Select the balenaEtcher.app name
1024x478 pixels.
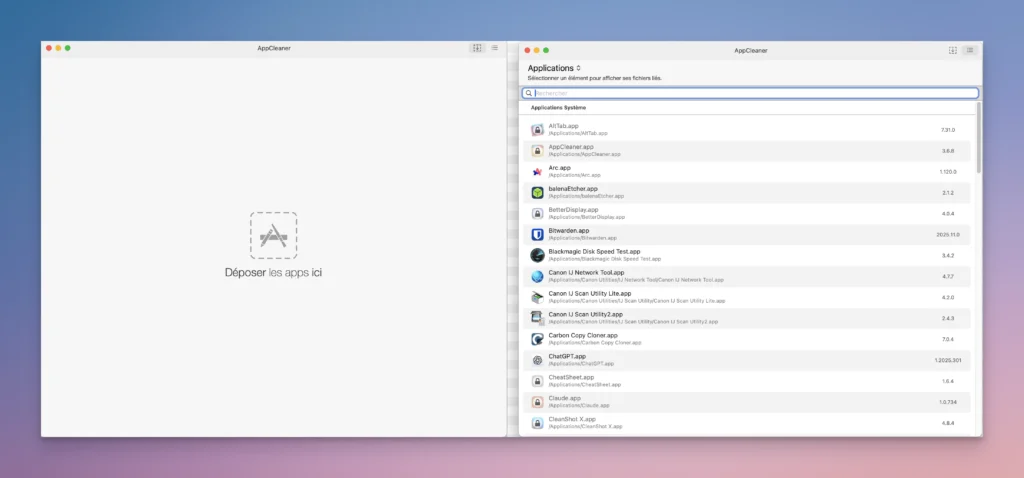573,189
